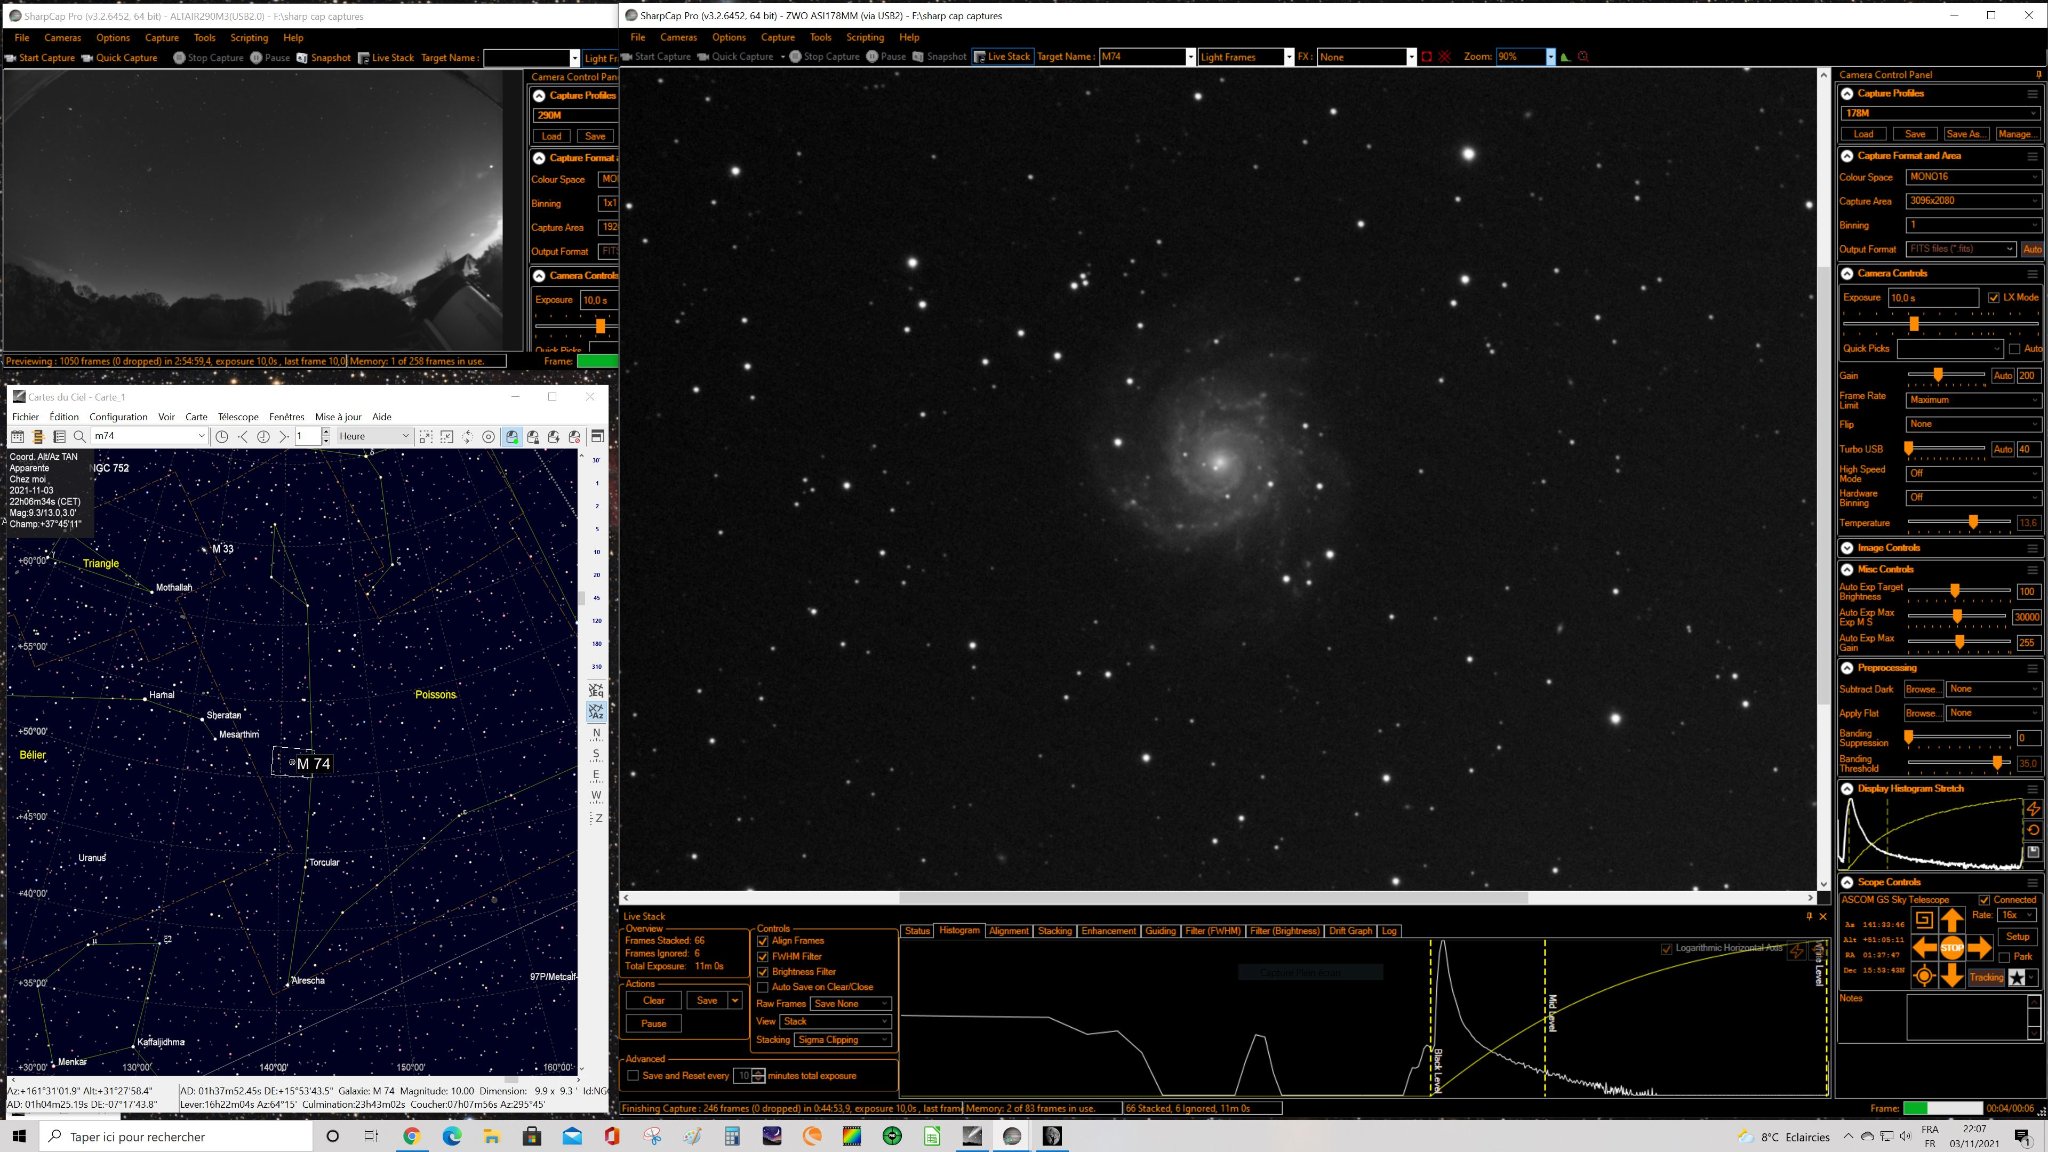The height and width of the screenshot is (1152, 2048).
Task: Open Chrome from the Windows taskbar
Action: [x=411, y=1136]
